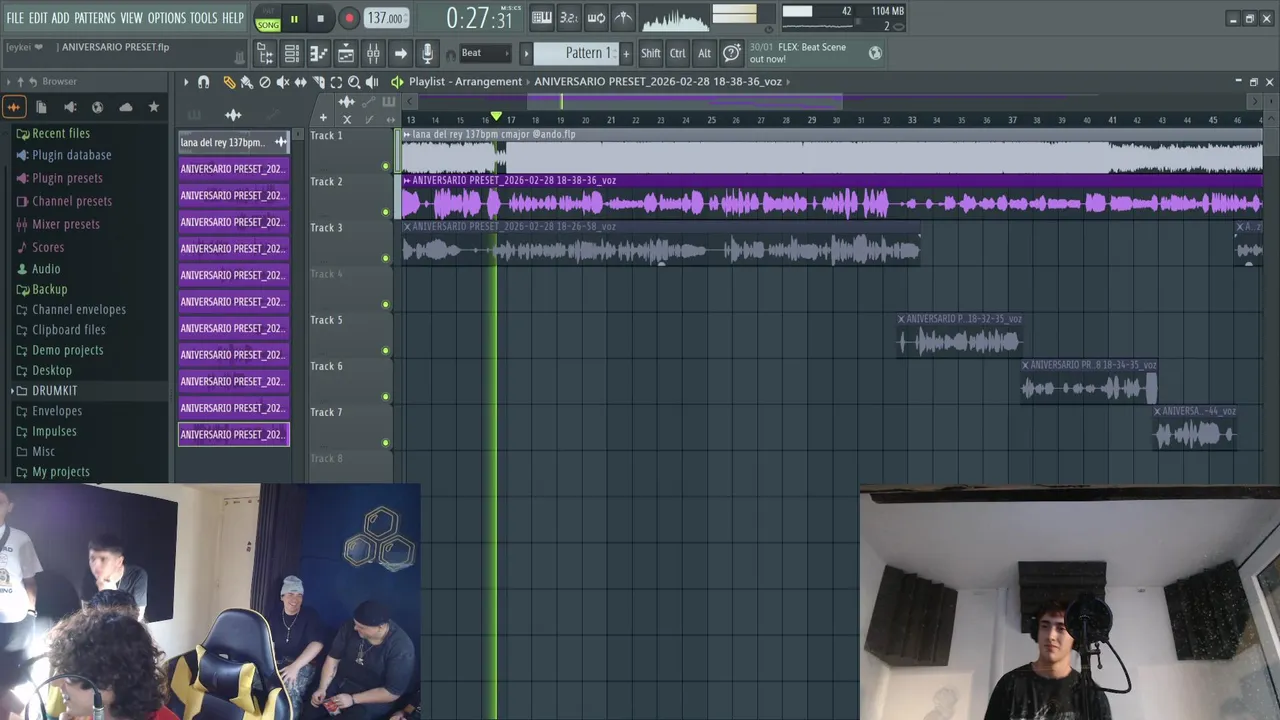Screen dimensions: 1280x720
Task: Select the Slip tool
Action: tap(300, 82)
